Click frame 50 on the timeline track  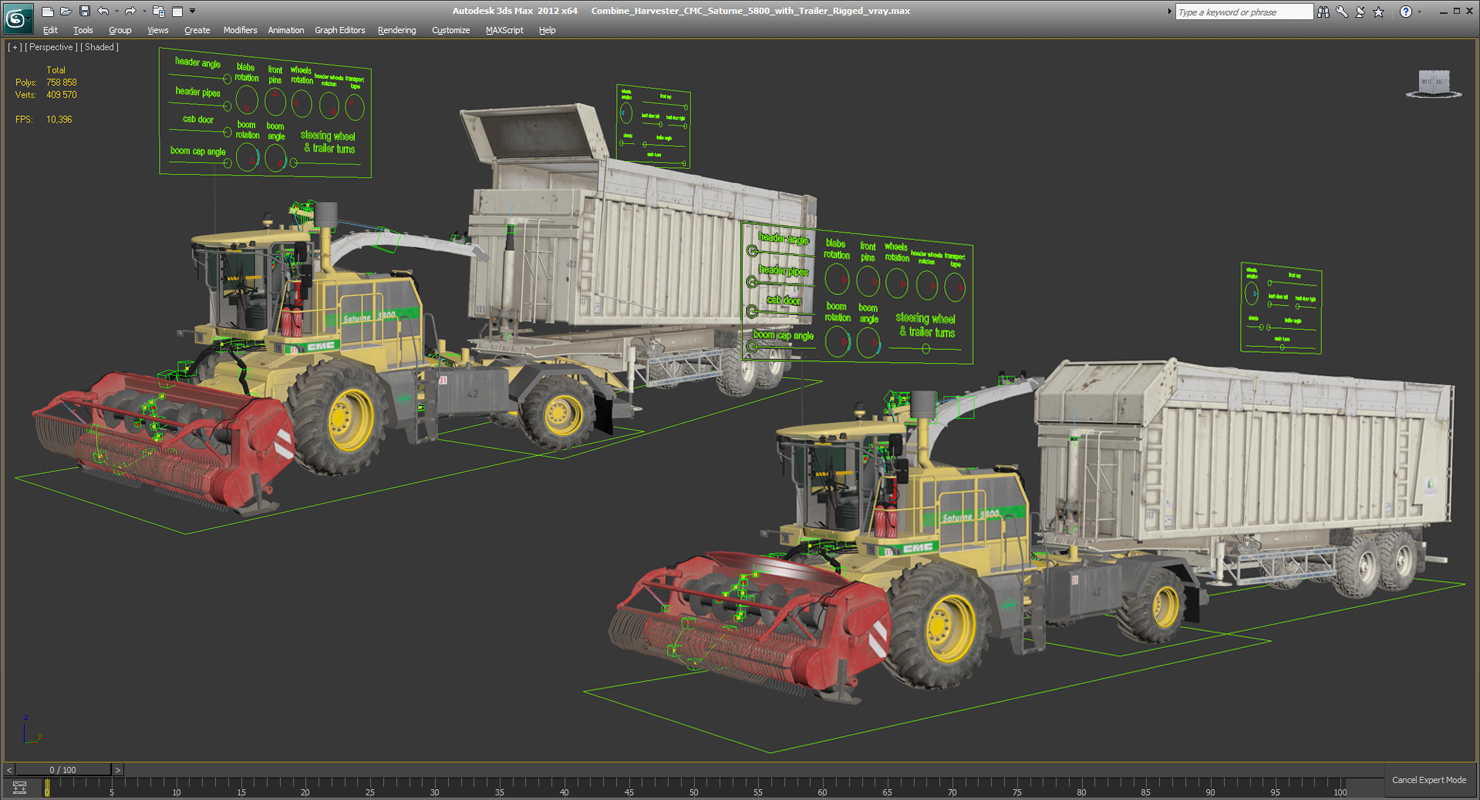pos(693,786)
